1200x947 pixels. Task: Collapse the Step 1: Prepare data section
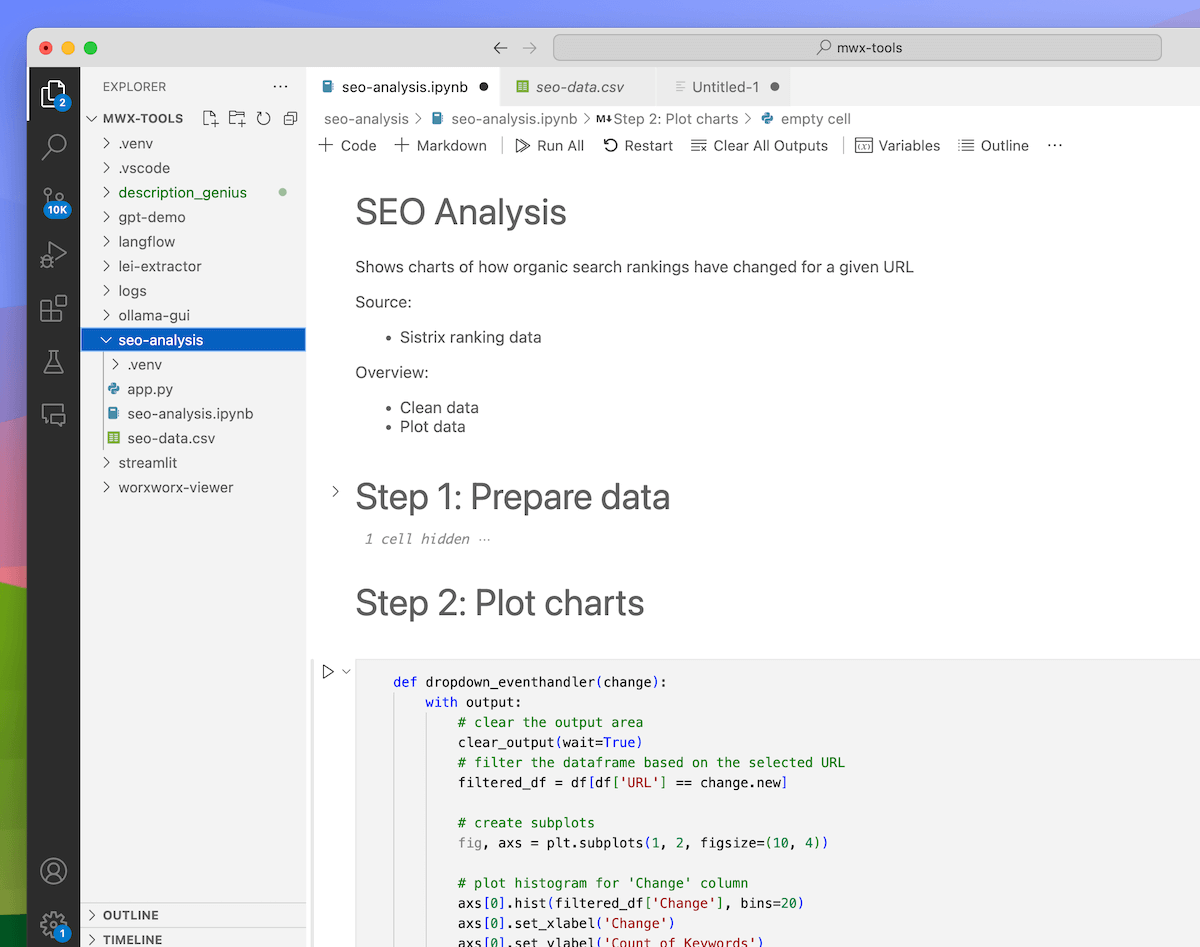coord(335,492)
